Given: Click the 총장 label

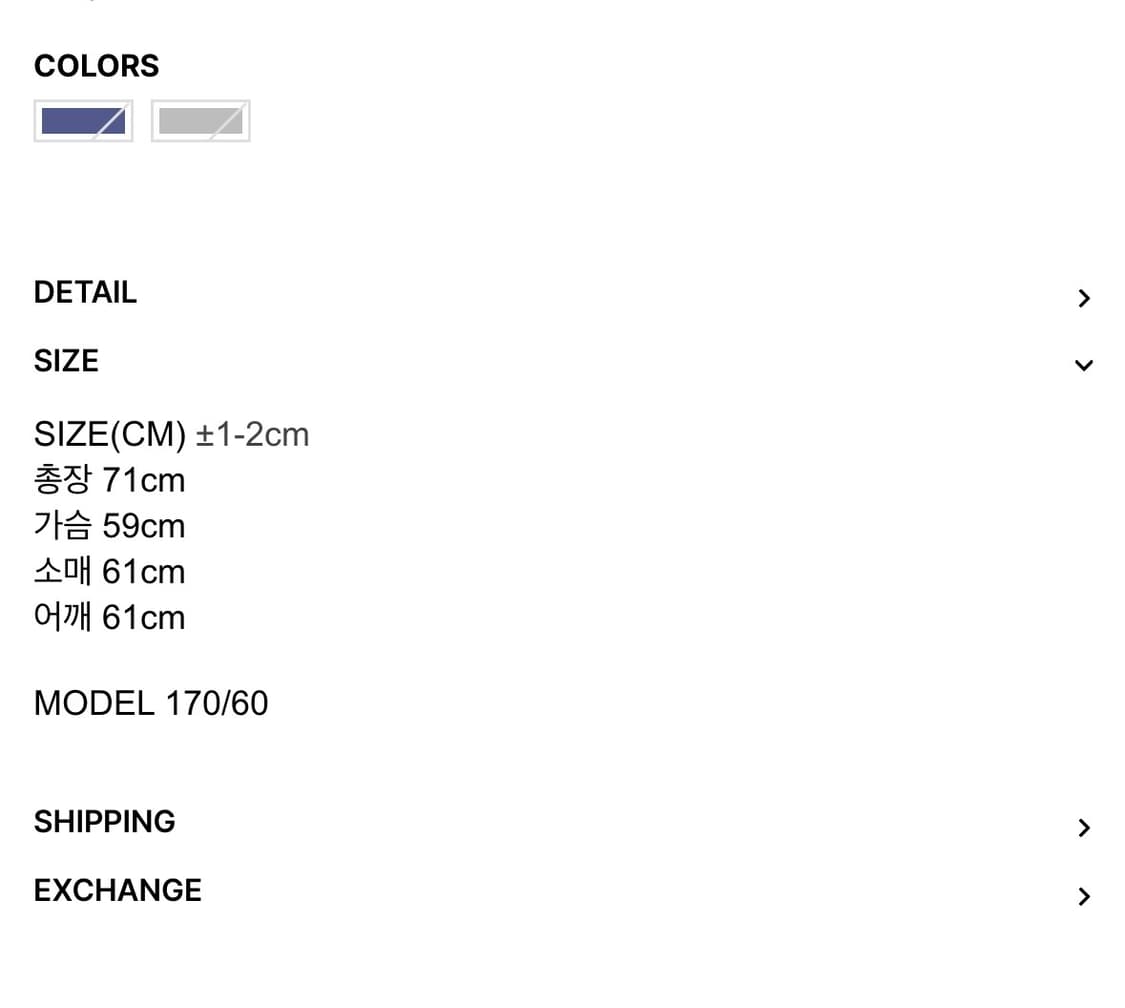Looking at the screenshot, I should coord(63,481).
